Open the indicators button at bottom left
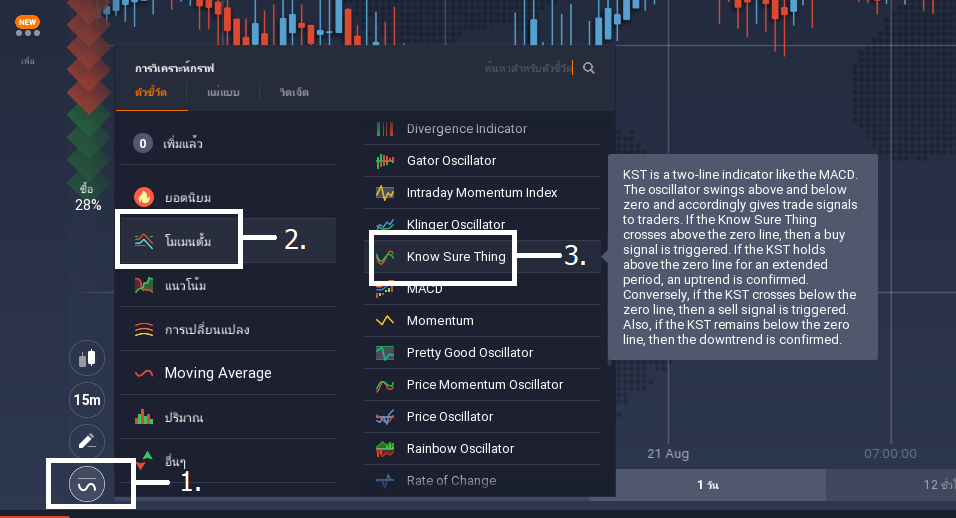The height and width of the screenshot is (518, 956). coord(87,484)
